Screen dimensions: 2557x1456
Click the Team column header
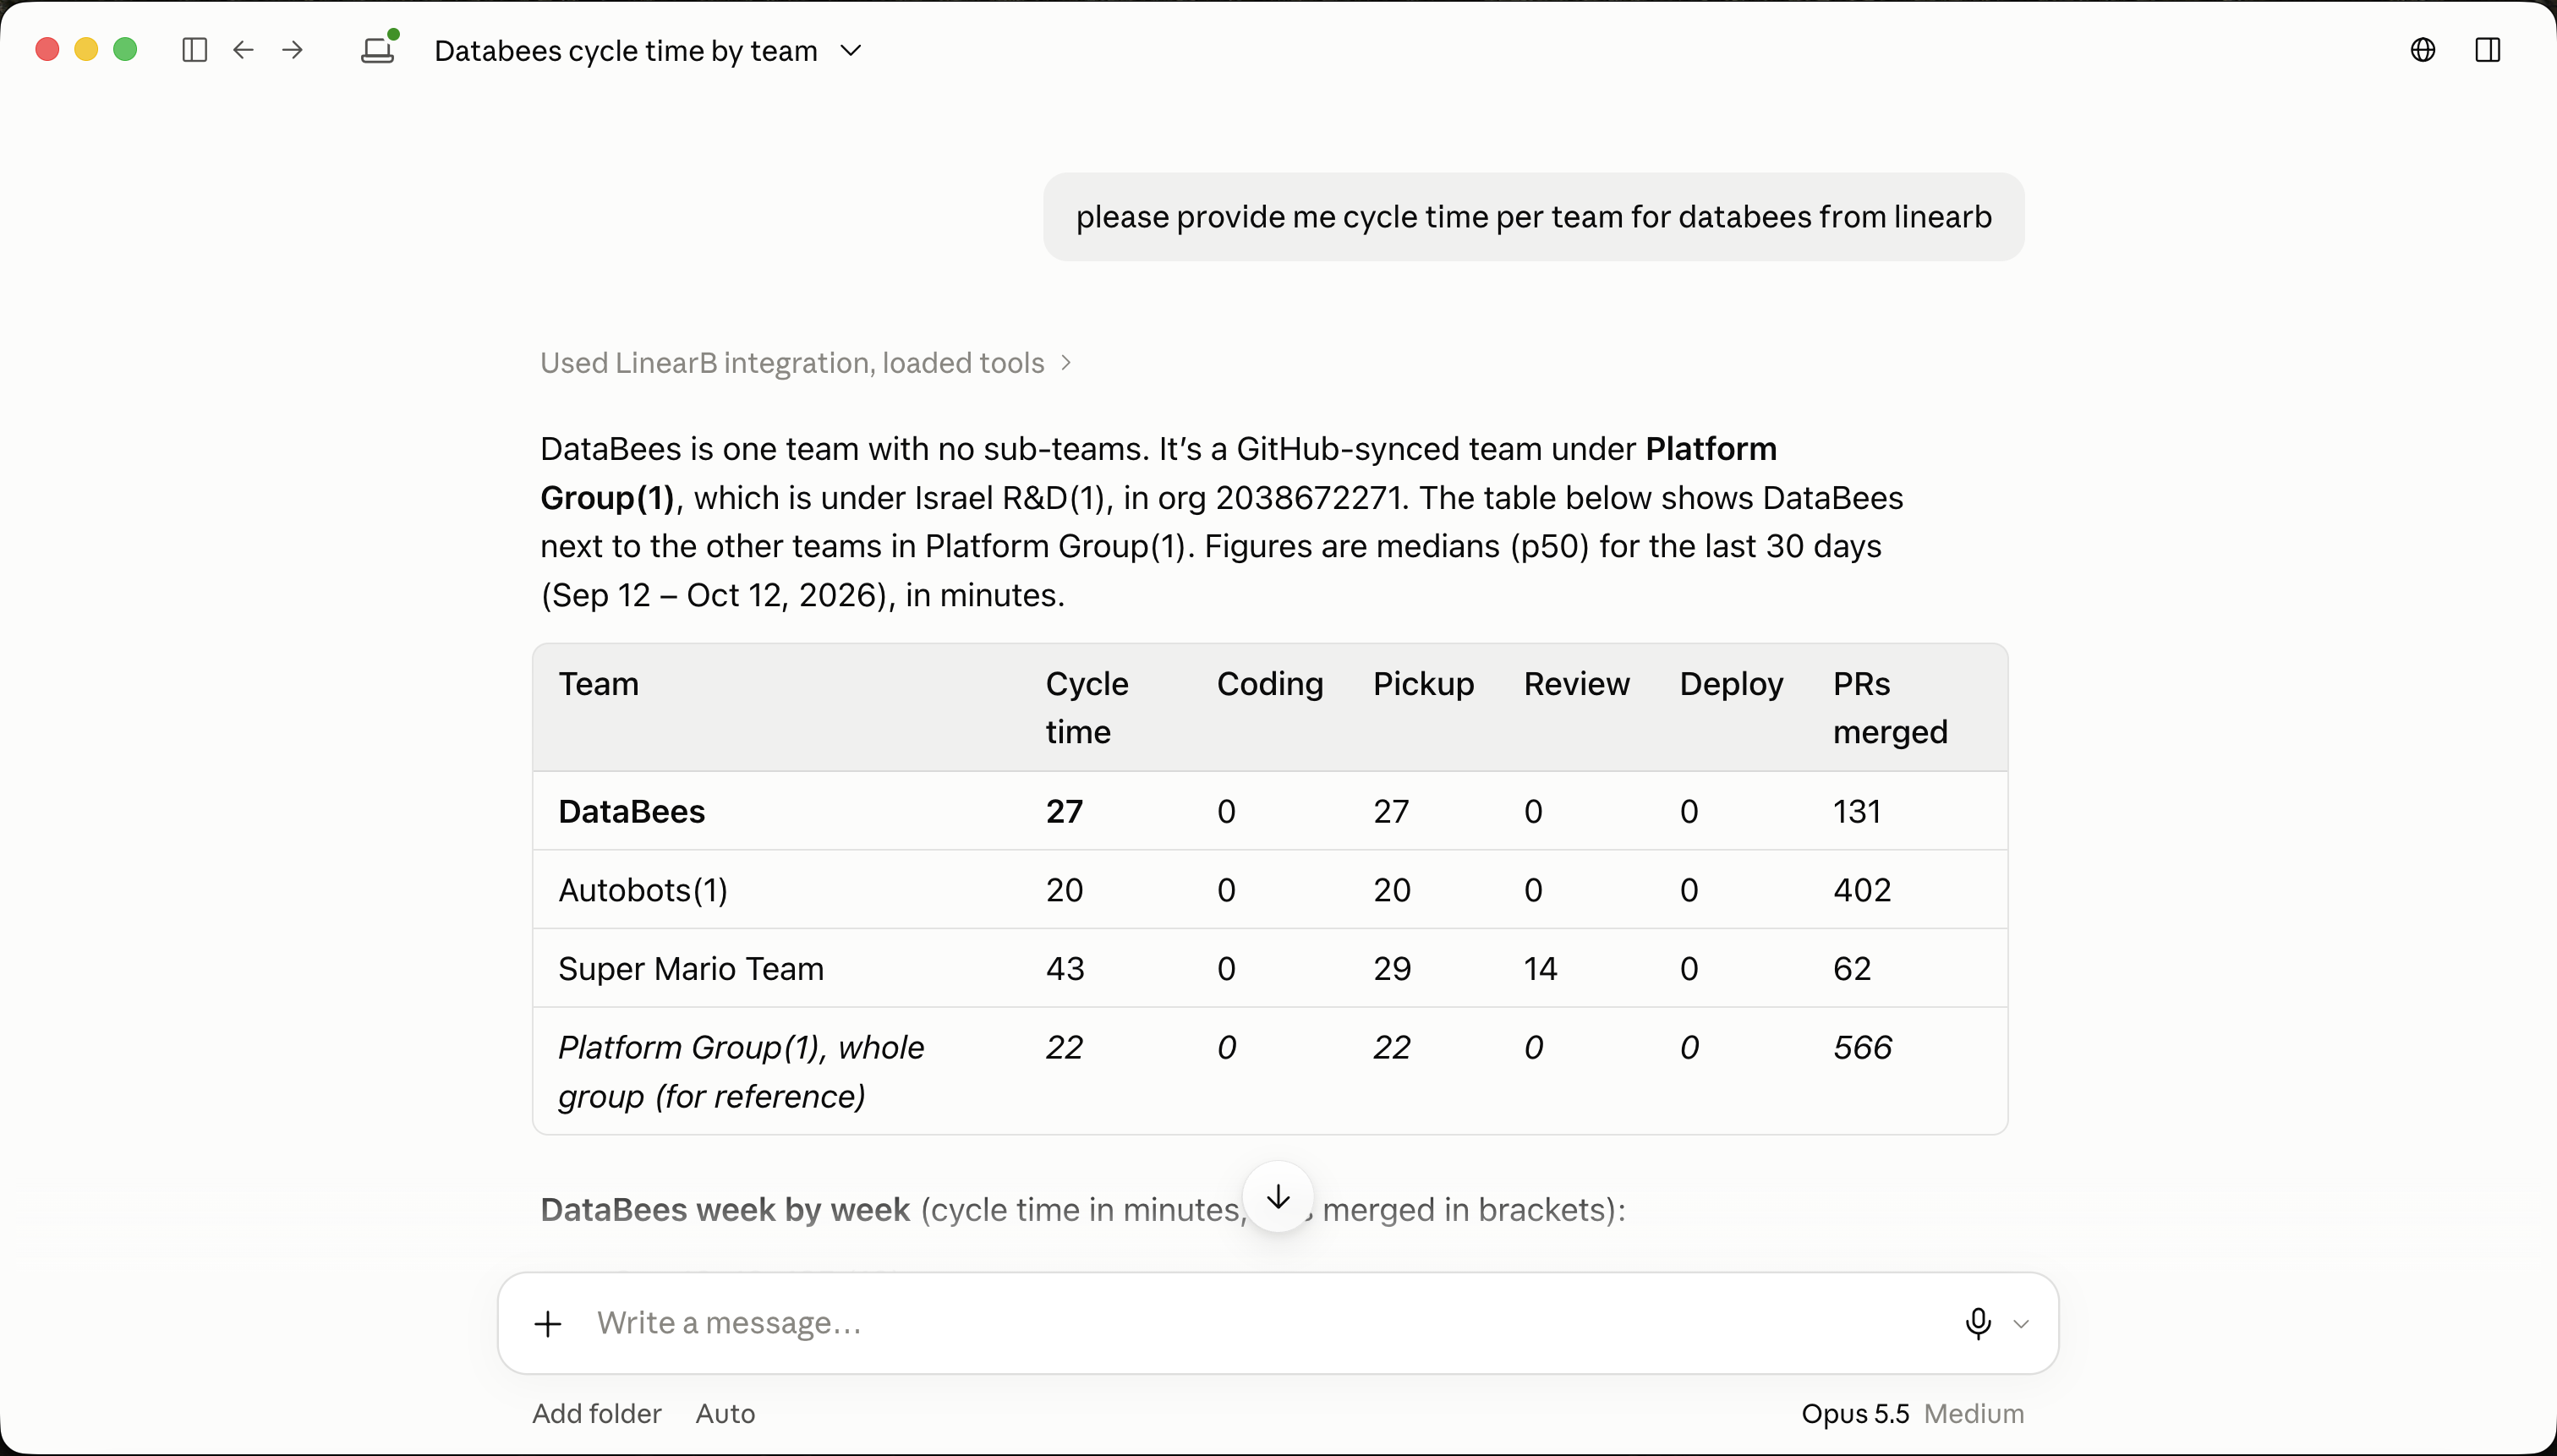point(598,684)
